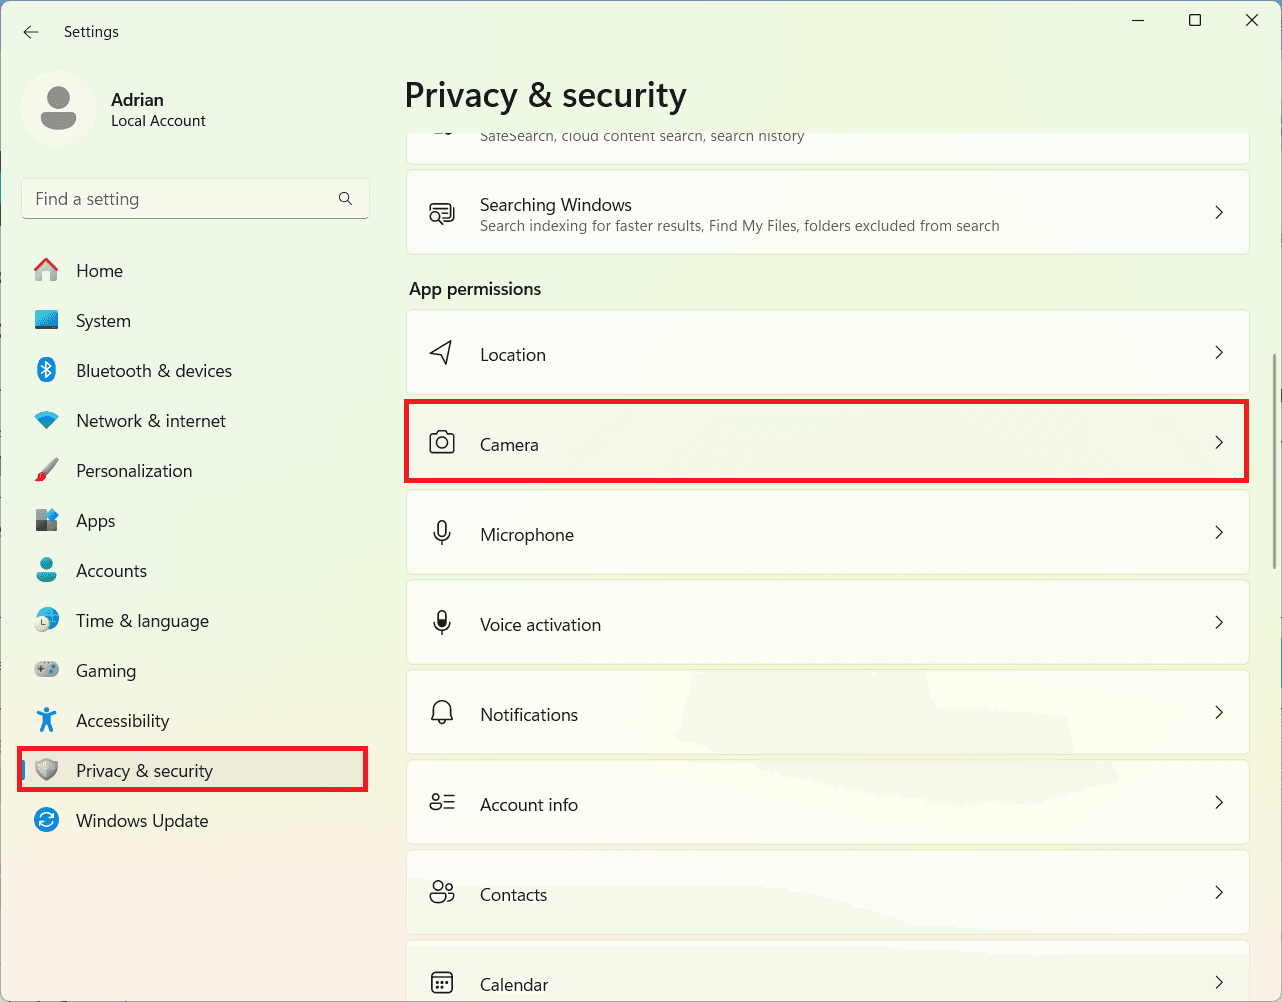Viewport: 1282px width, 1002px height.
Task: Open Notifications via its chevron
Action: [1219, 712]
